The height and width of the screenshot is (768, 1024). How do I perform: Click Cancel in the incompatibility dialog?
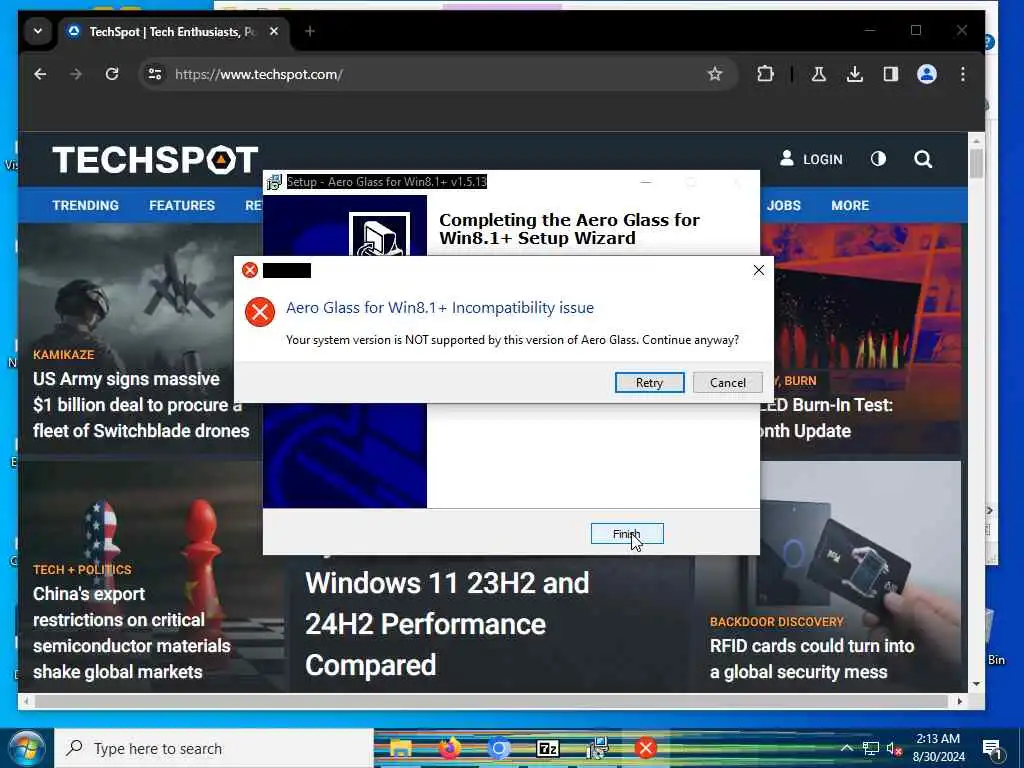728,383
